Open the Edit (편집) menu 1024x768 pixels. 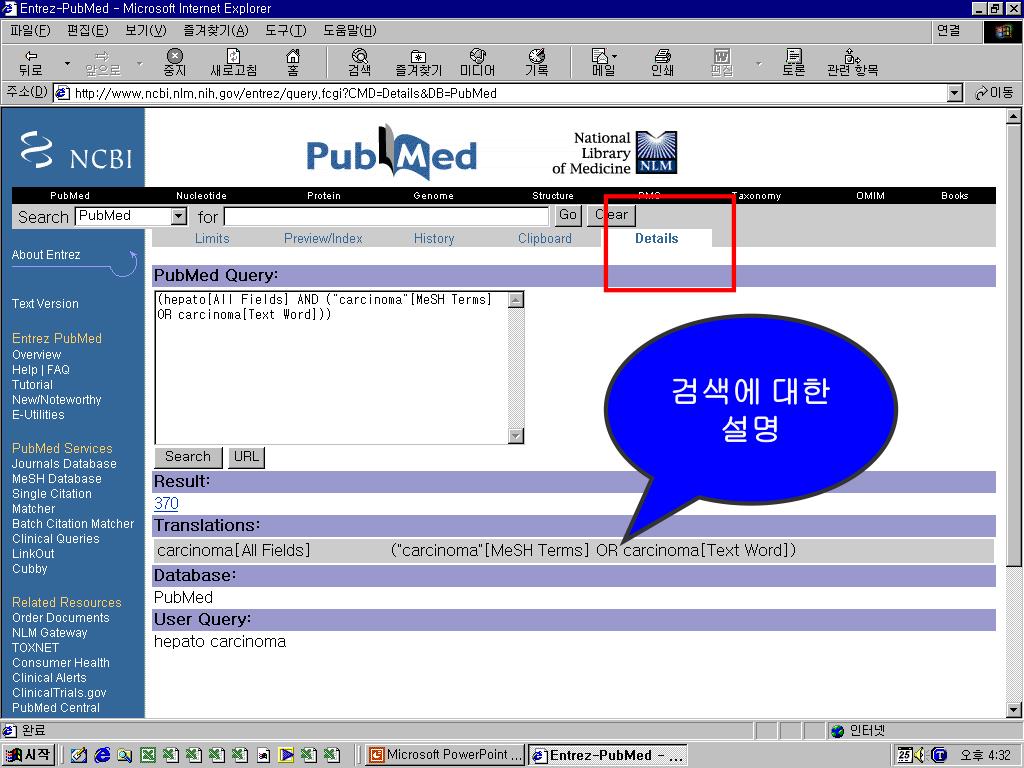(88, 31)
